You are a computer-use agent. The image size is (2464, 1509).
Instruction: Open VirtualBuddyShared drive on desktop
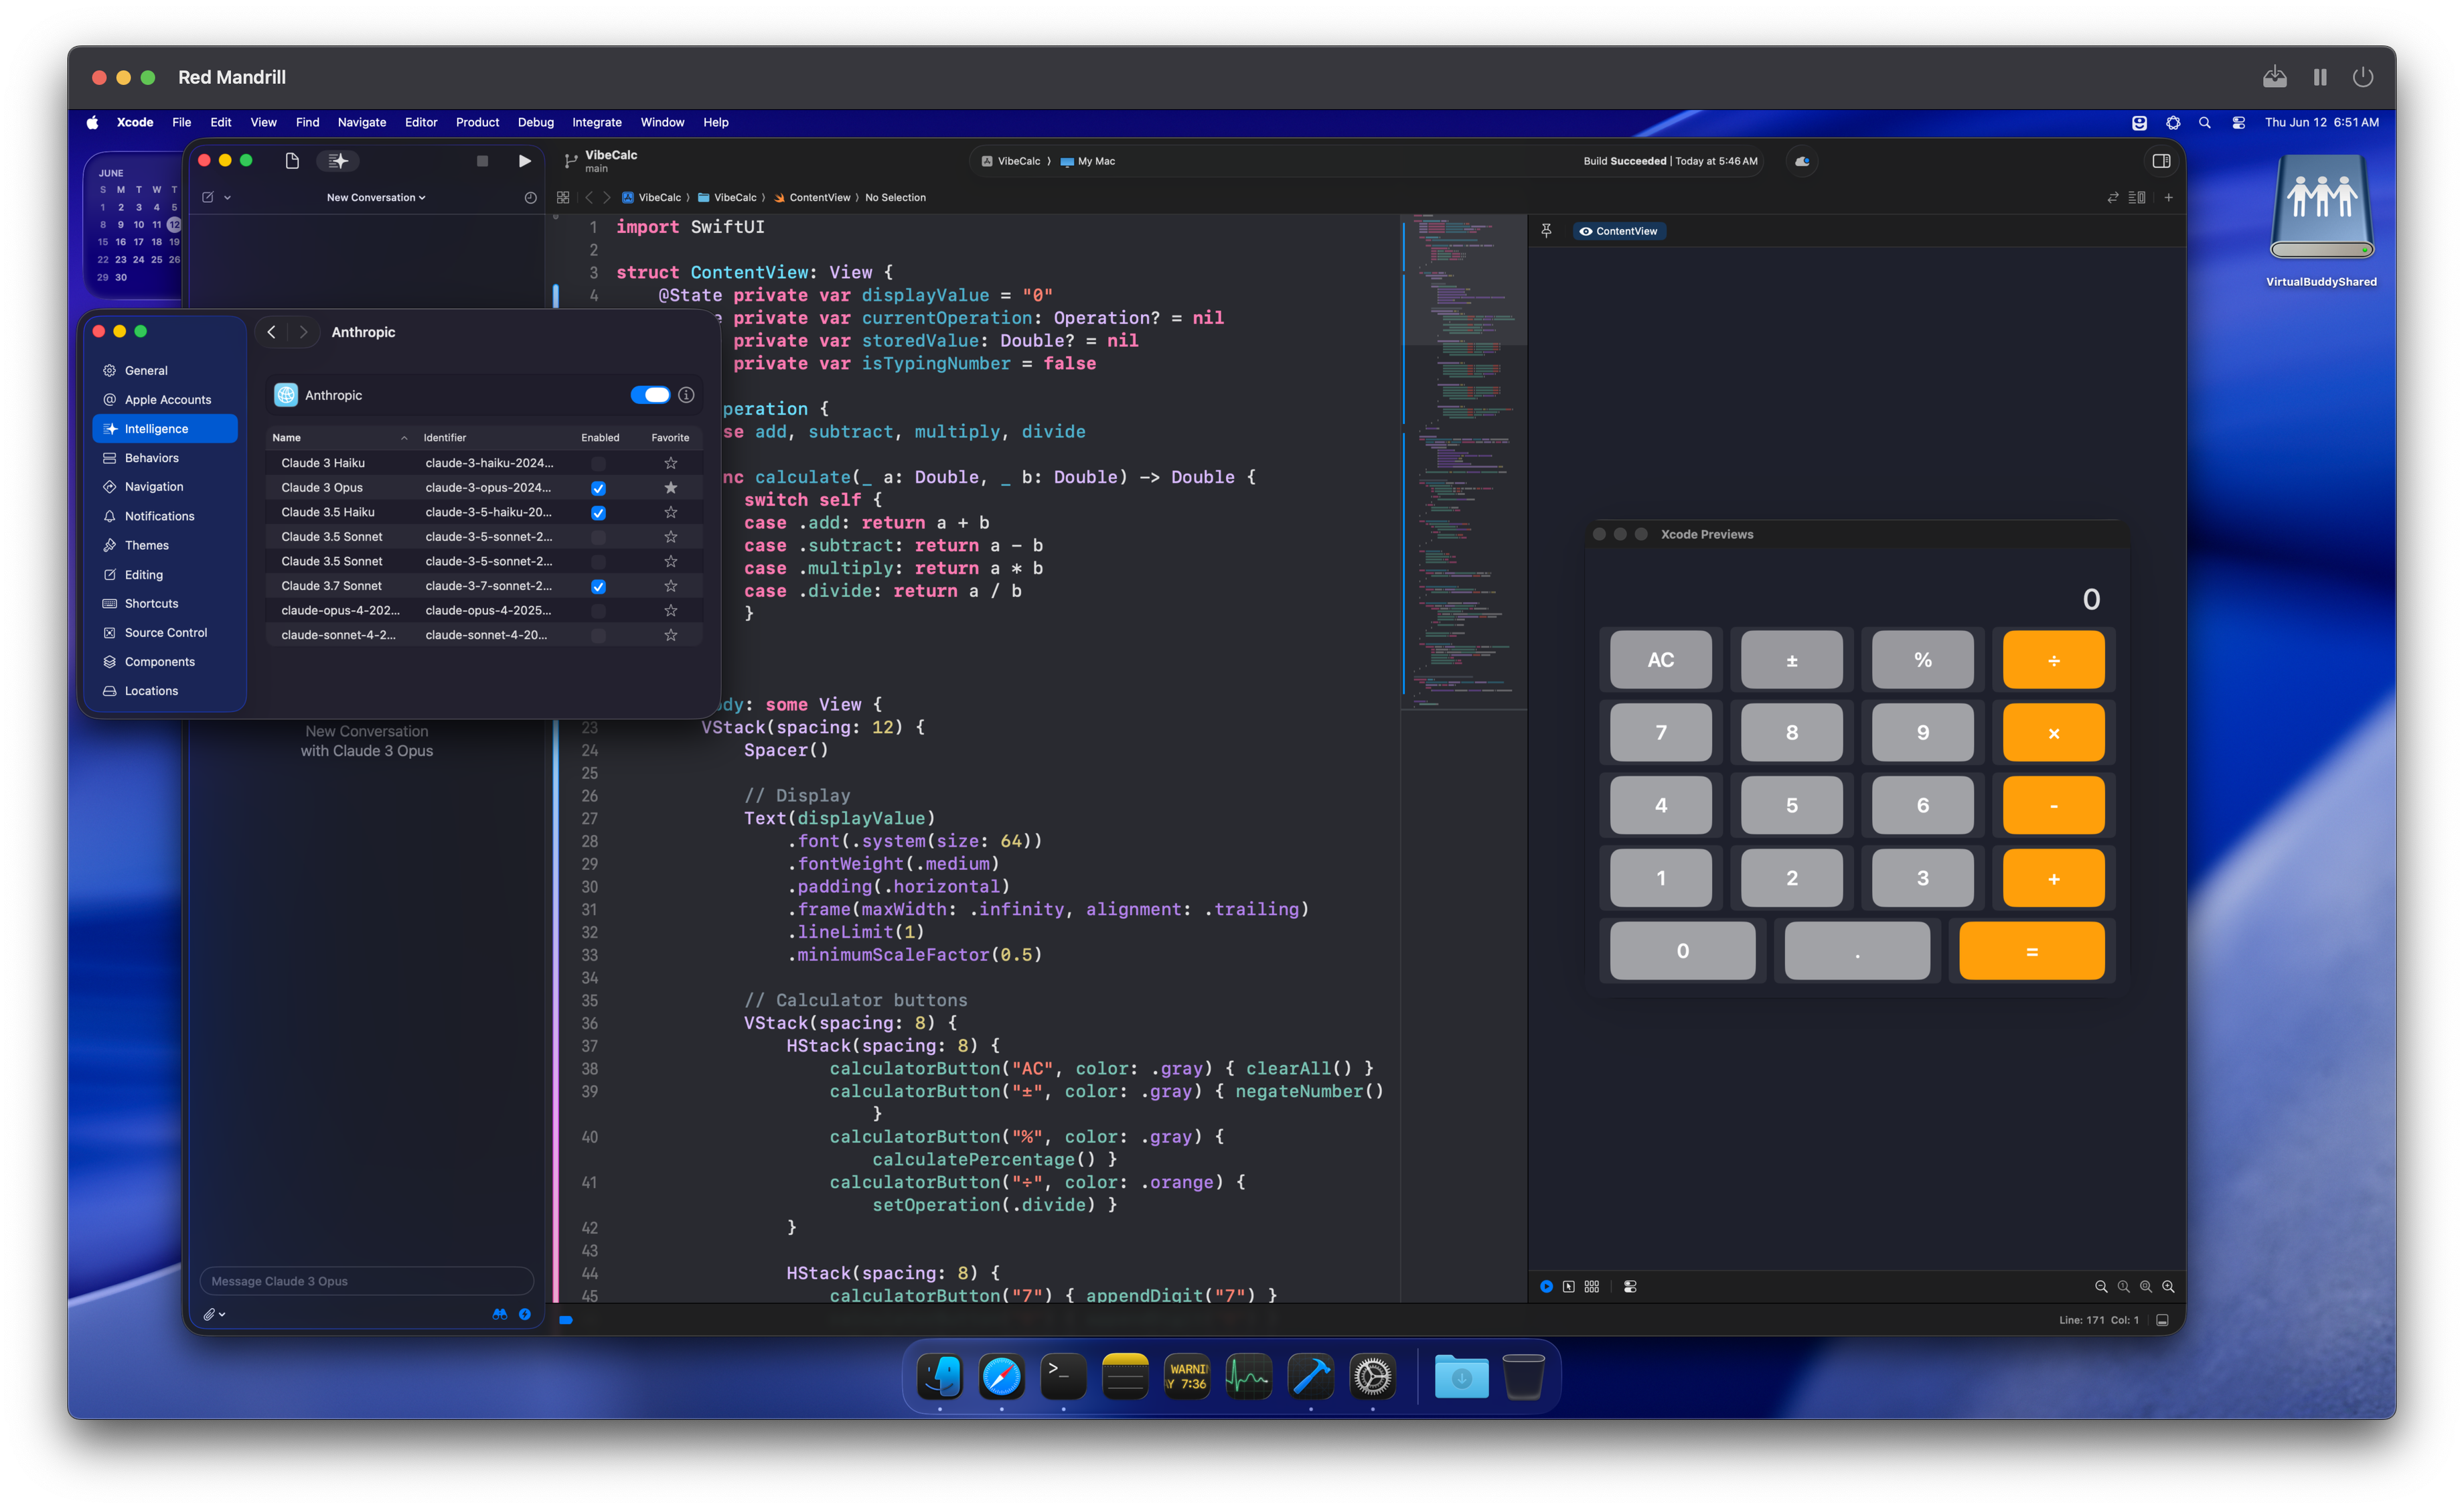click(x=2321, y=221)
